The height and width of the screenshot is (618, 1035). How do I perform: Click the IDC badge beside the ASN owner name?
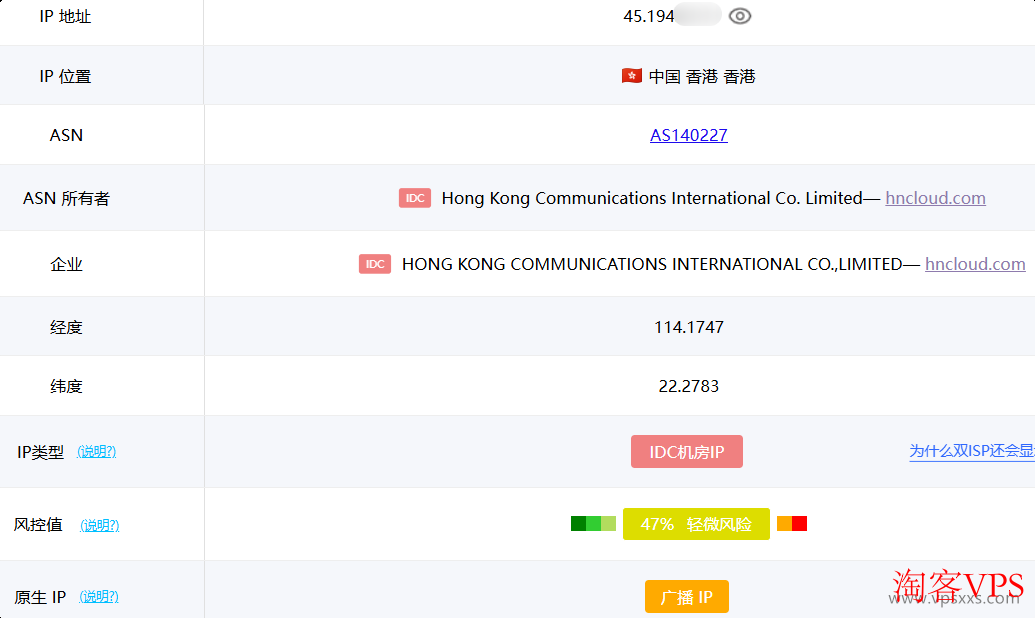(414, 198)
